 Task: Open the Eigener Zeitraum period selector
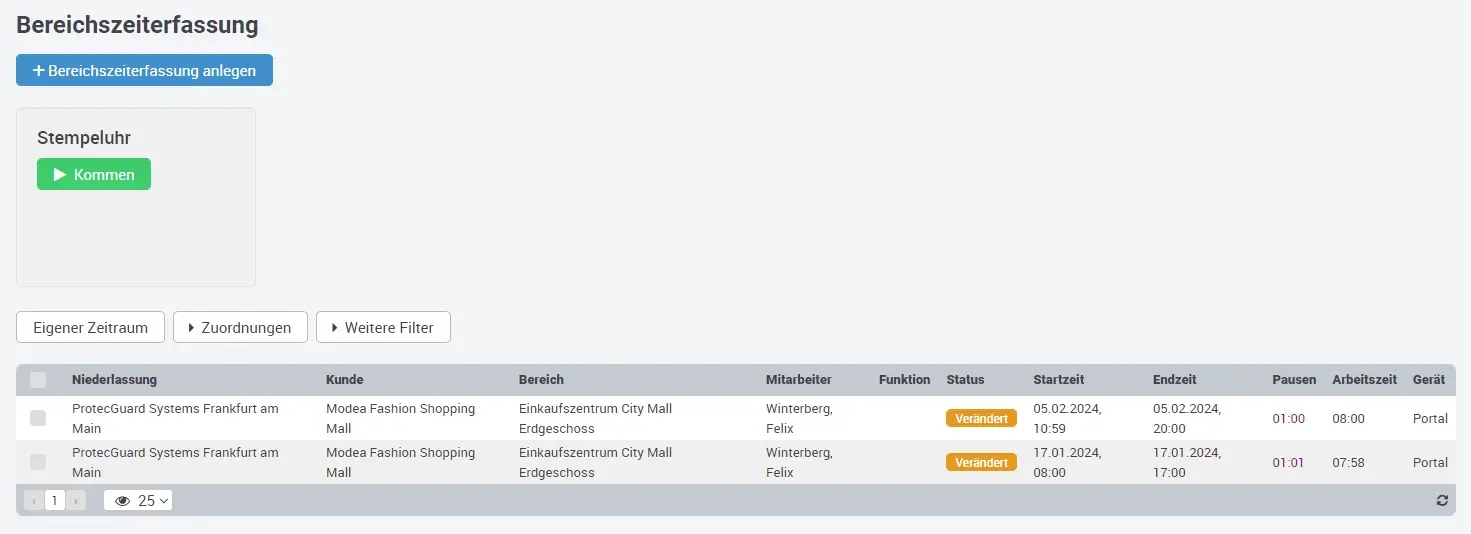[x=90, y=327]
